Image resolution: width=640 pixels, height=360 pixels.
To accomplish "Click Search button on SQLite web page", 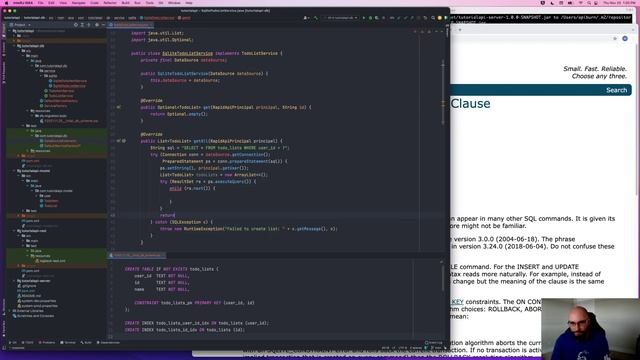I will (616, 90).
